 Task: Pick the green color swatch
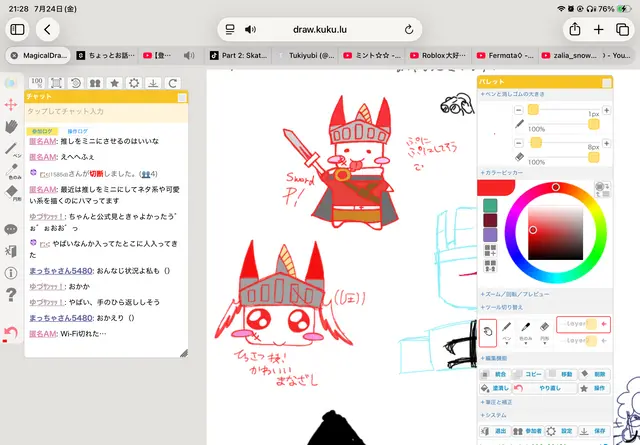tap(490, 205)
